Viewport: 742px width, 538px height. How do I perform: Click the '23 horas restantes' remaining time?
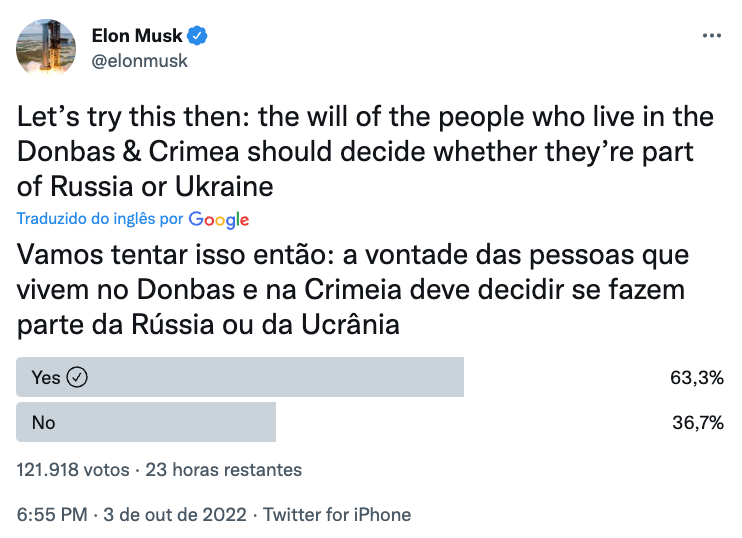(x=223, y=470)
